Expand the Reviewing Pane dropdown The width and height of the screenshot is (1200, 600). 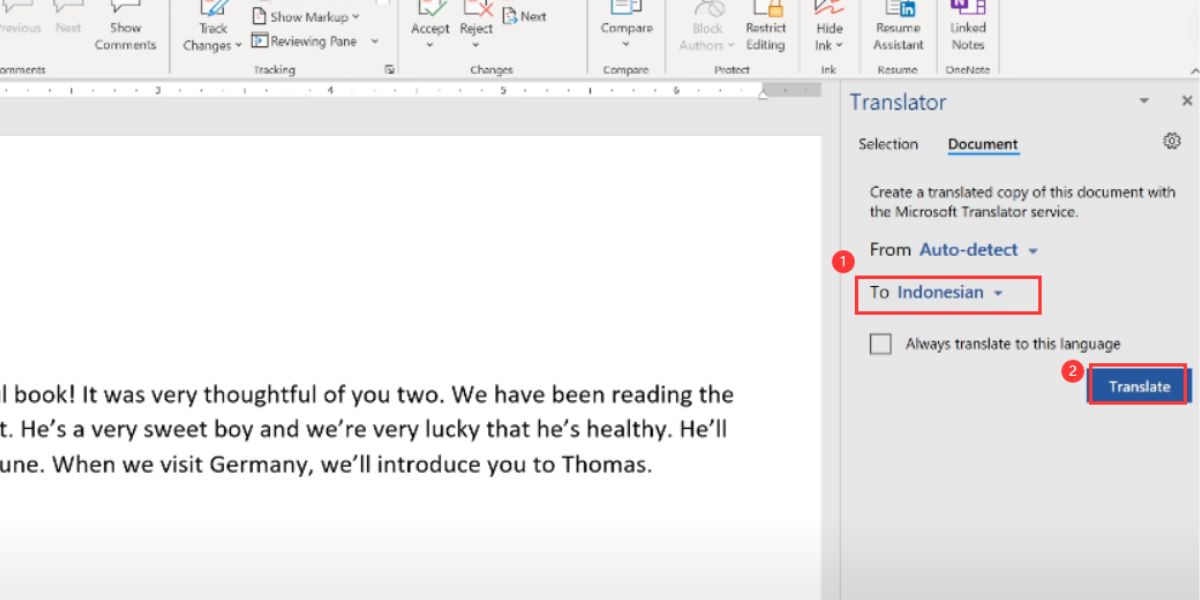click(375, 41)
